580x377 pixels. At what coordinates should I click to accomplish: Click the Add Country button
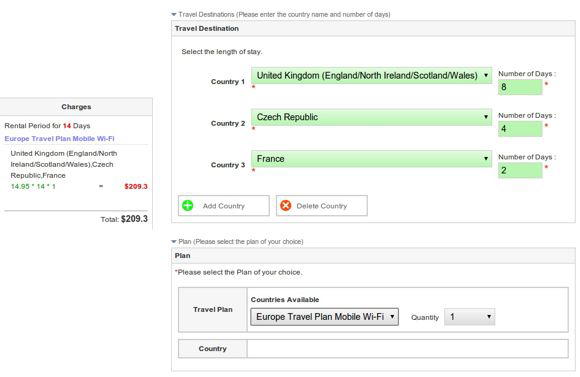224,206
